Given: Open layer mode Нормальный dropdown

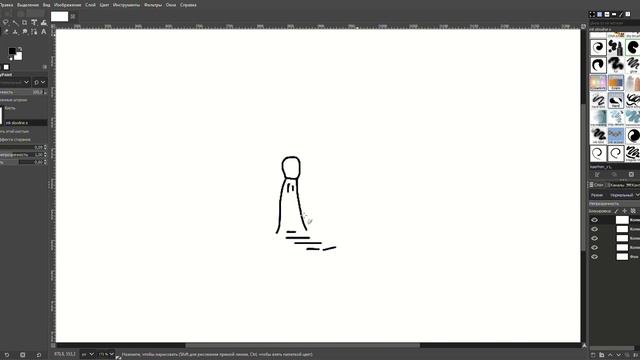Looking at the screenshot, I should coord(624,195).
